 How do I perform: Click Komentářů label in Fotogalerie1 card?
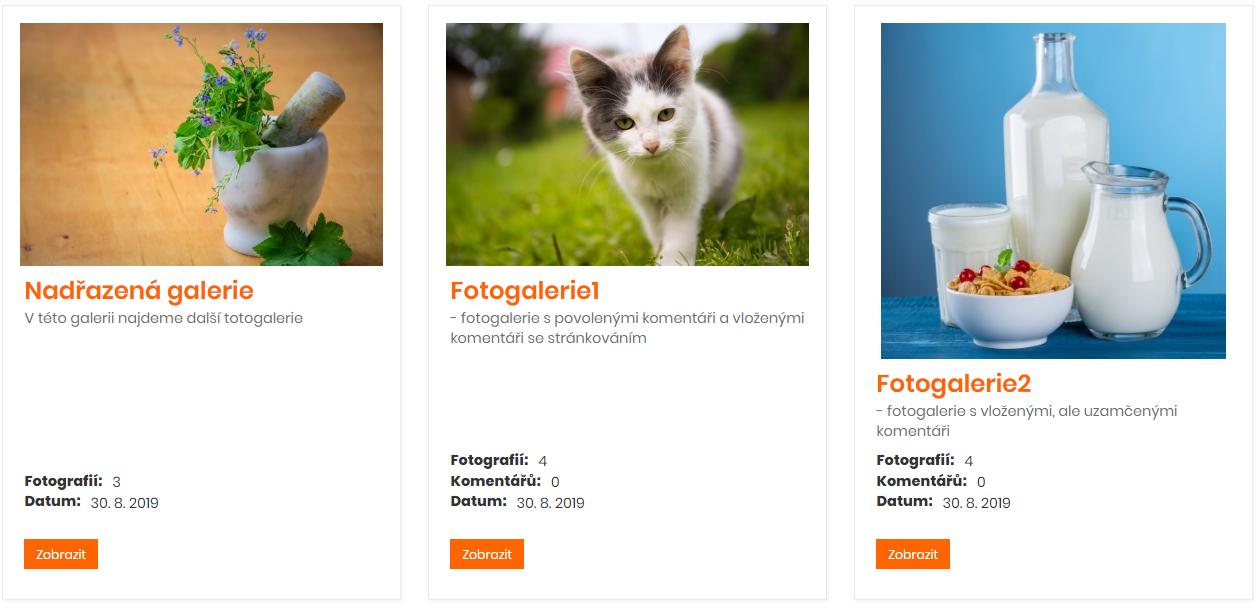pyautogui.click(x=495, y=481)
